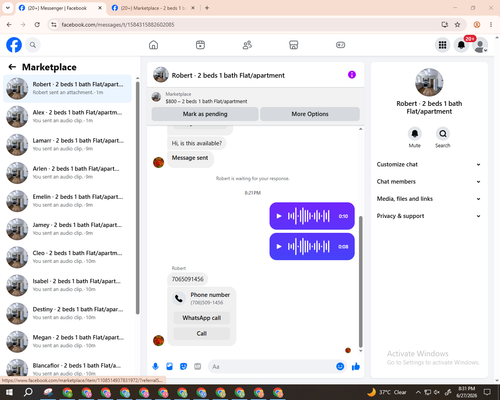Viewport: 500px width, 400px height.
Task: Open the Alex conversation in chat list
Action: [67, 117]
